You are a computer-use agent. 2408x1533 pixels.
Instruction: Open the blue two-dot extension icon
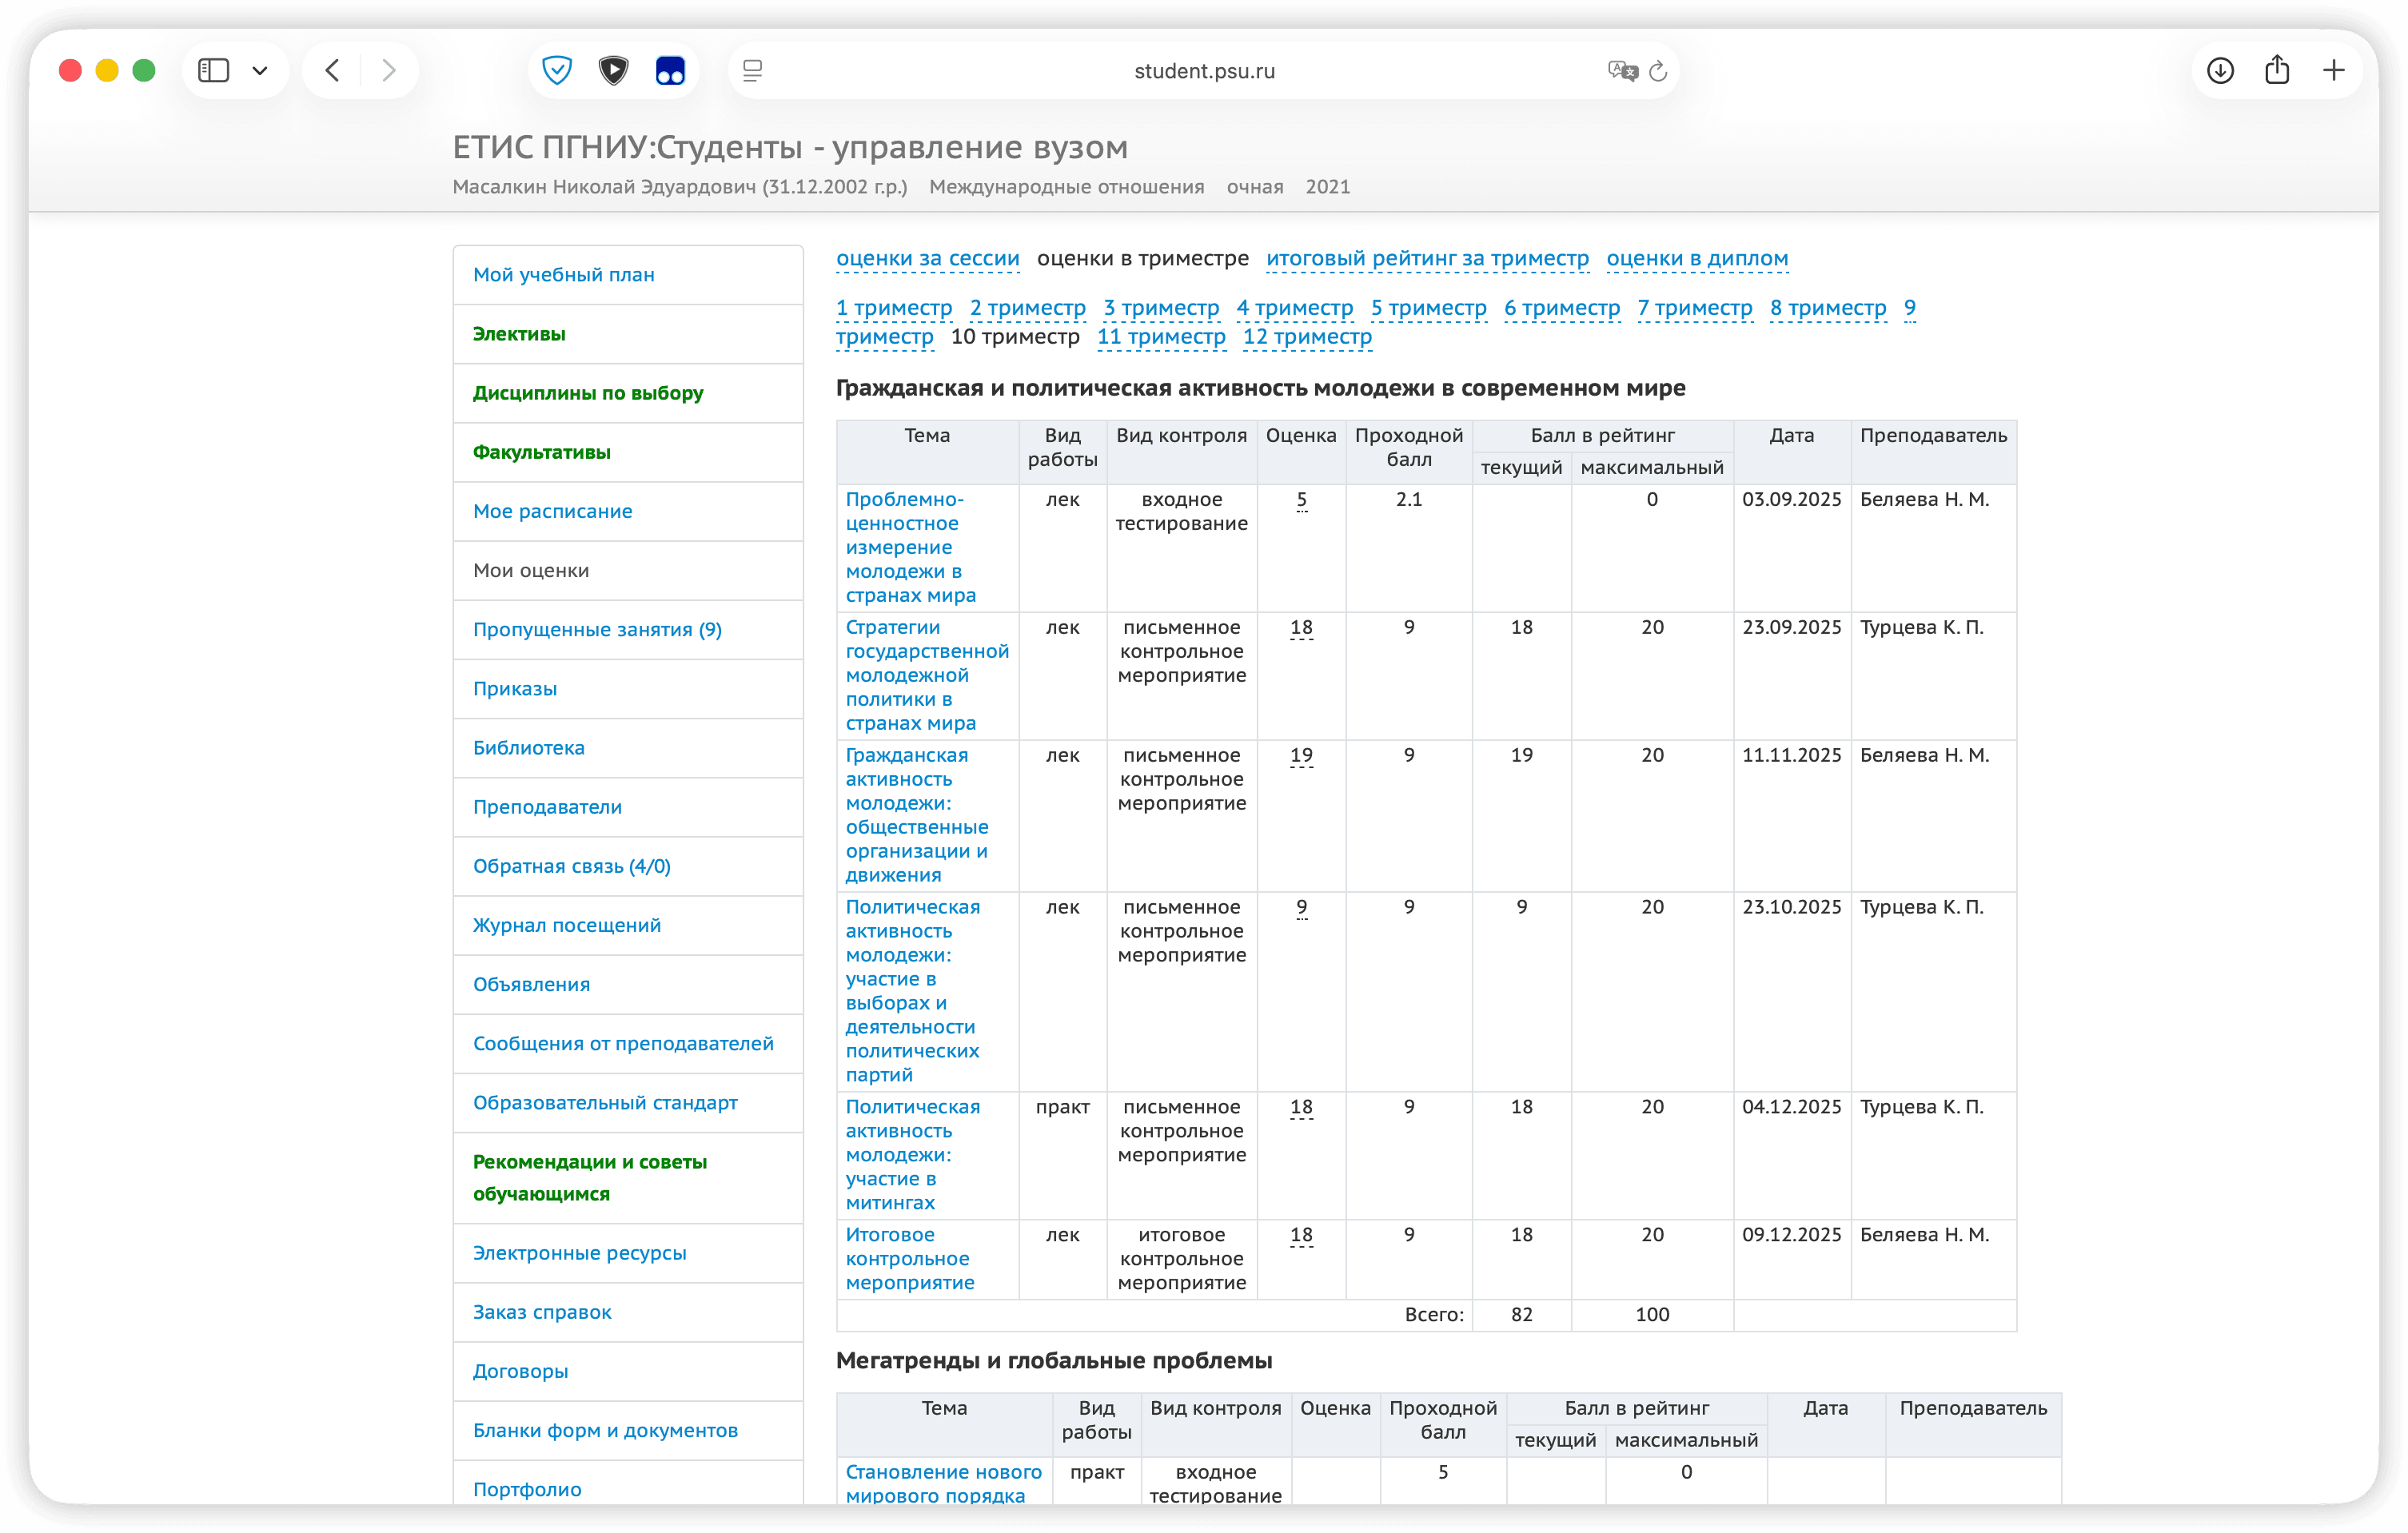(670, 70)
